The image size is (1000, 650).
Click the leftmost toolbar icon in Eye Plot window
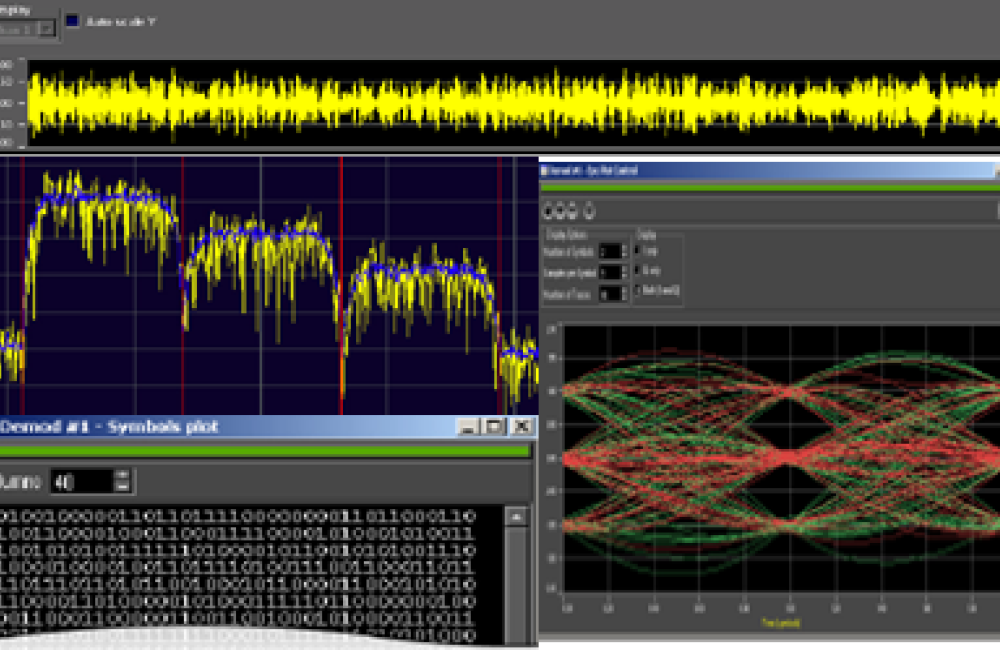point(548,211)
